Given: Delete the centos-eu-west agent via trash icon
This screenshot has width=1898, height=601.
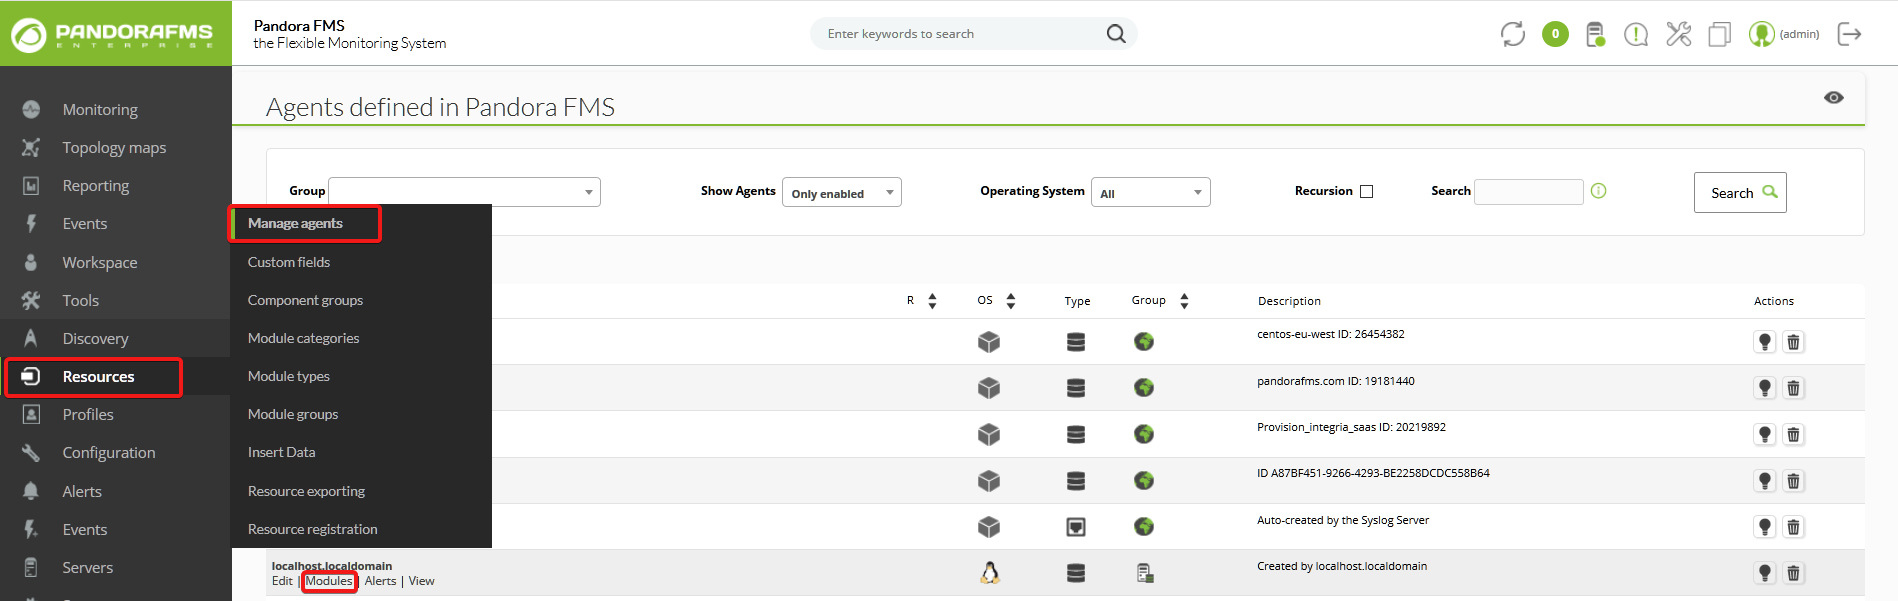Looking at the screenshot, I should click(1794, 342).
